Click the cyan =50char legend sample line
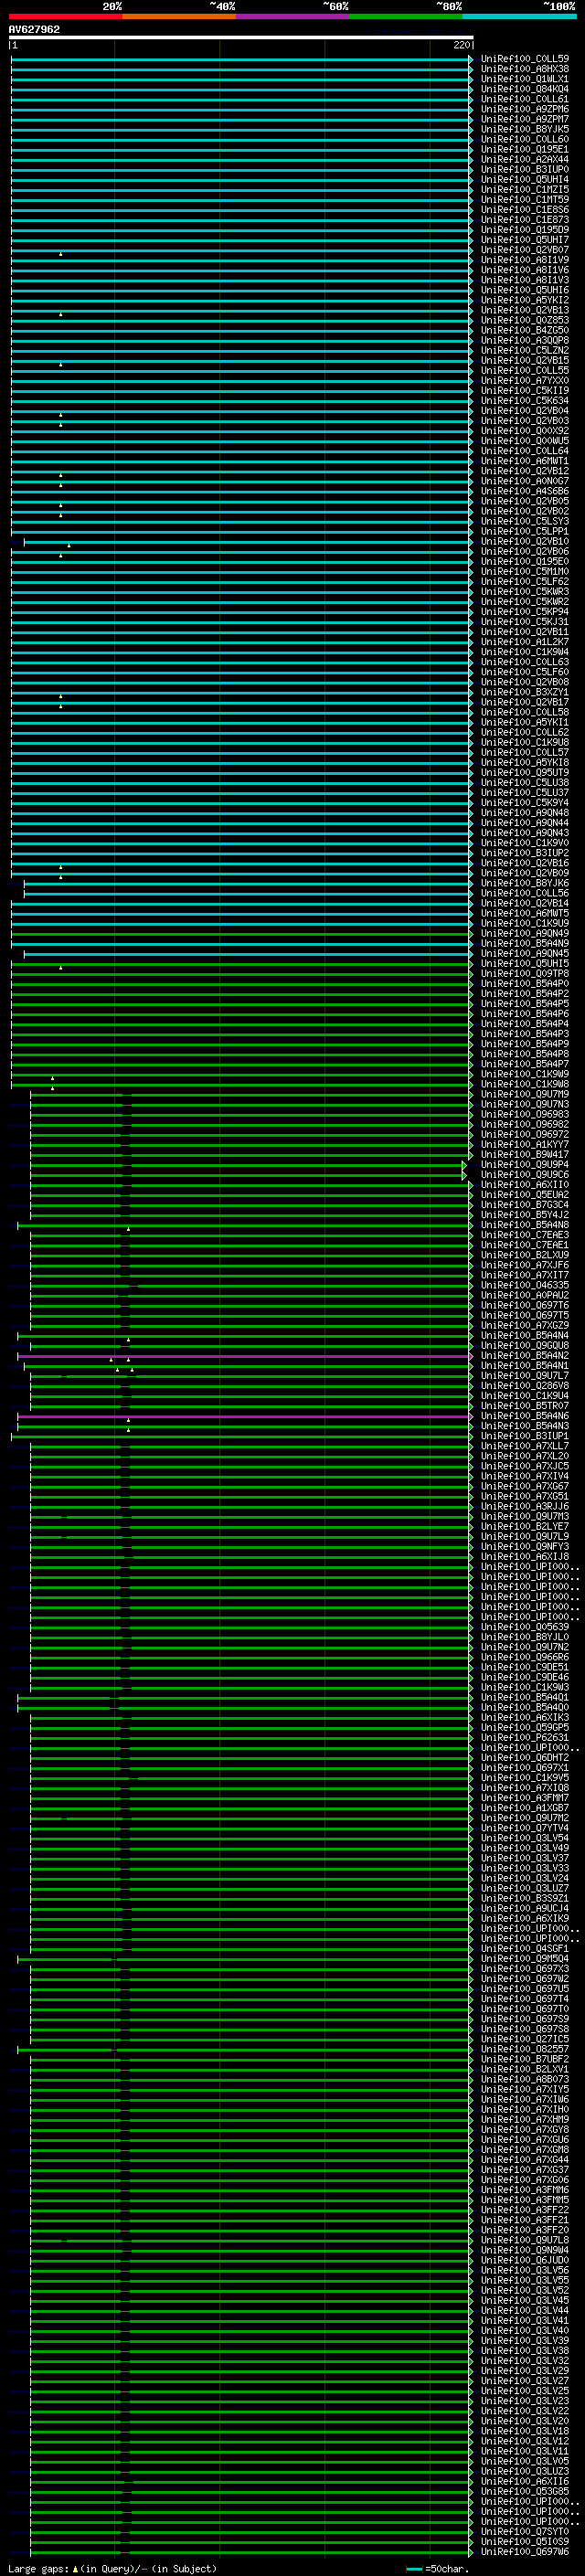This screenshot has height=2576, width=585. (x=414, y=2569)
